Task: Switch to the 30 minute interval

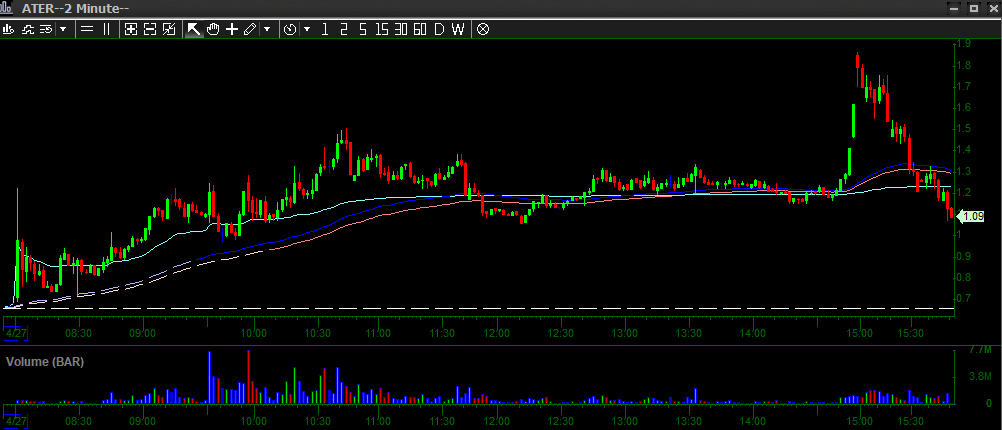Action: [401, 29]
